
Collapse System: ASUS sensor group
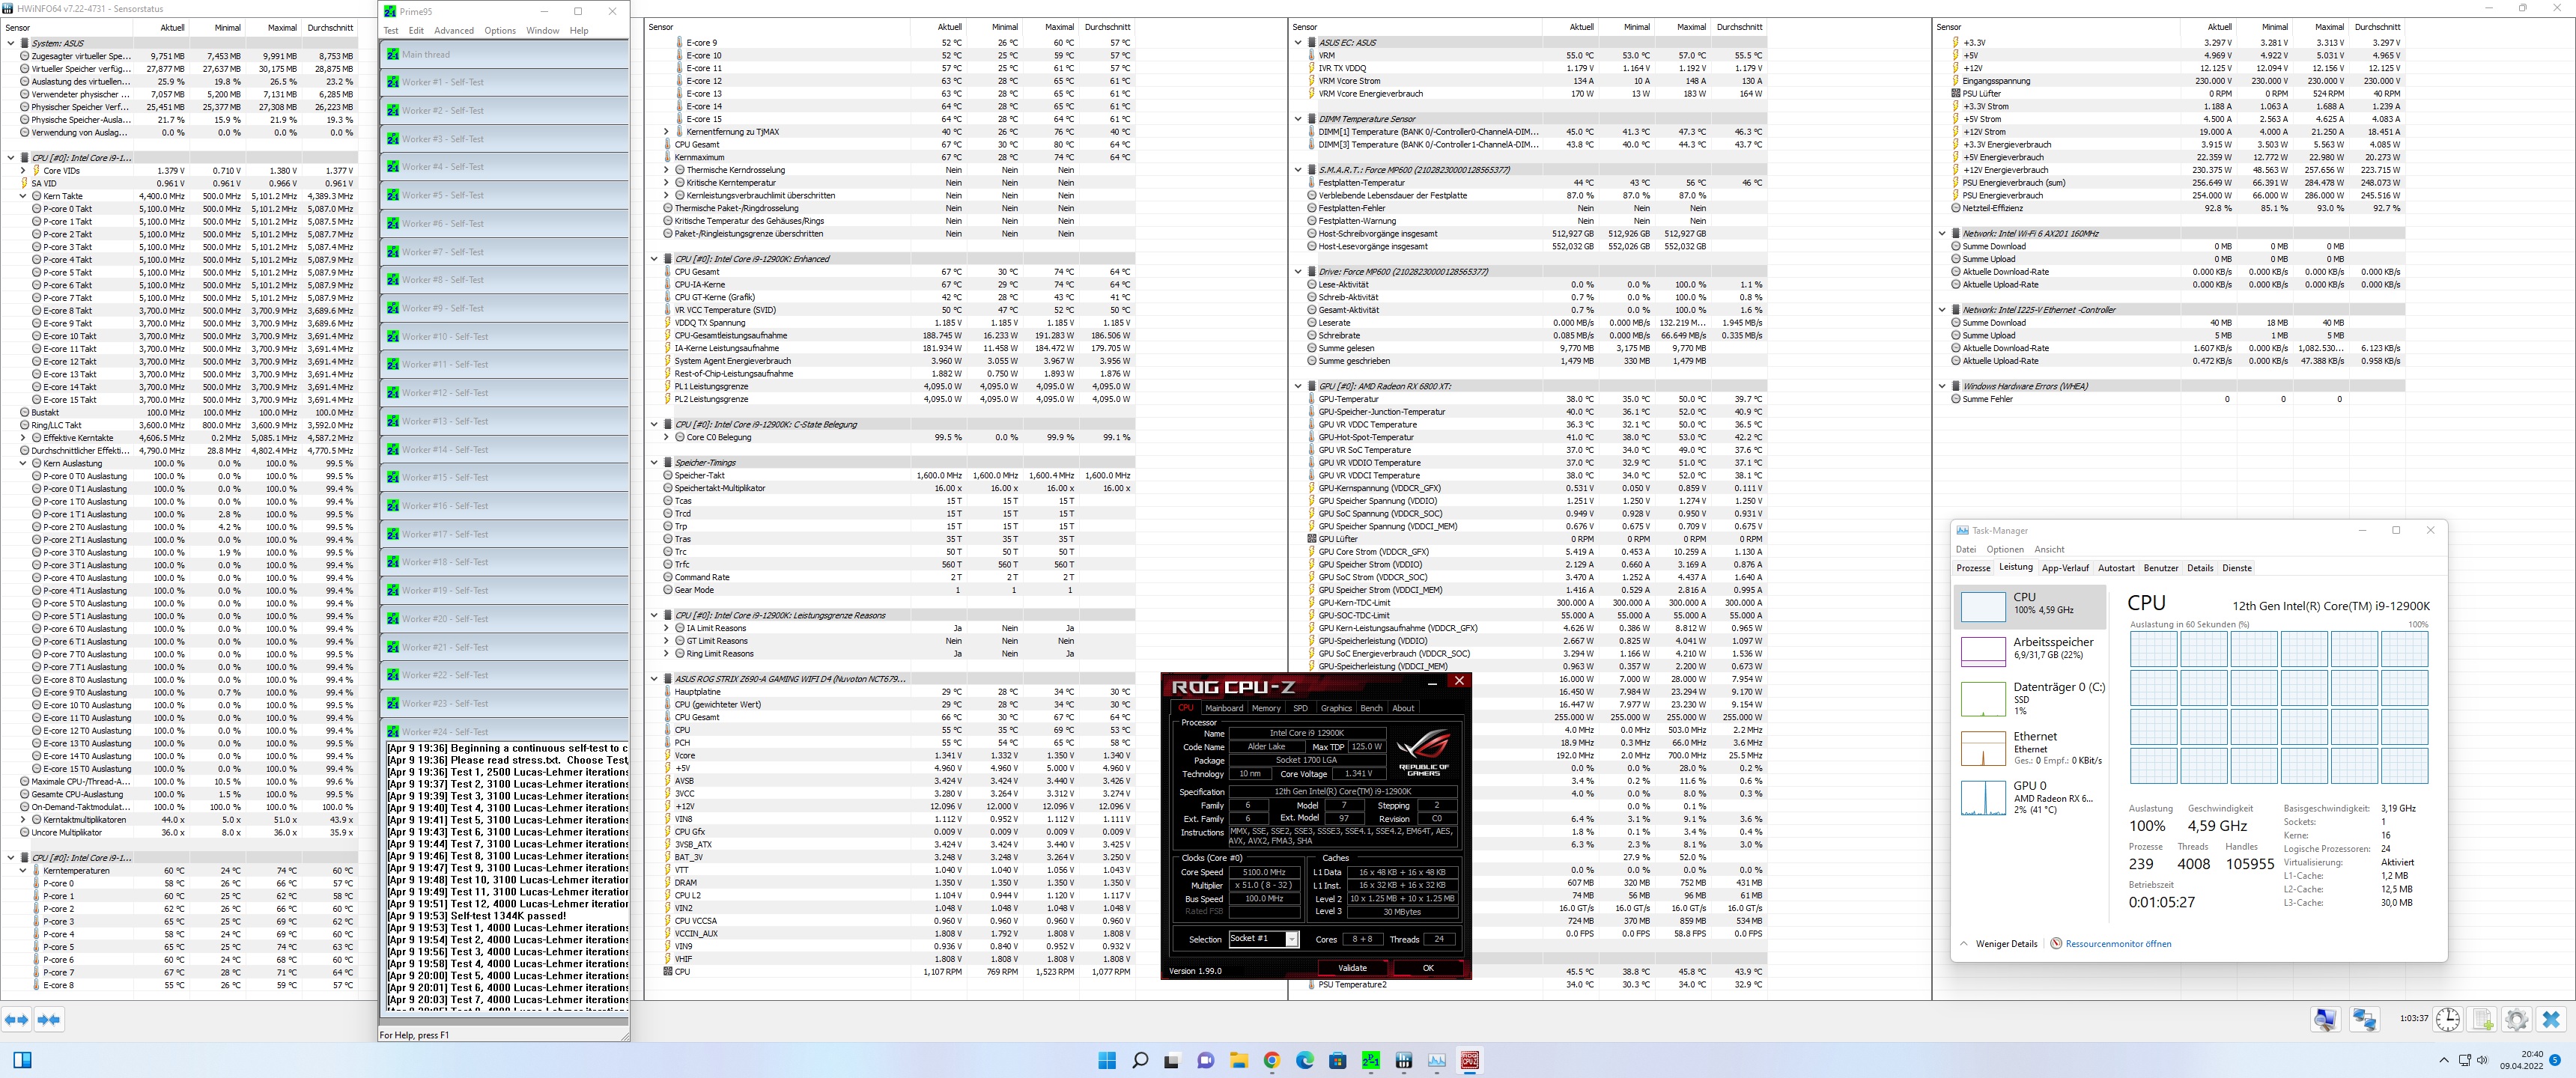(x=11, y=44)
